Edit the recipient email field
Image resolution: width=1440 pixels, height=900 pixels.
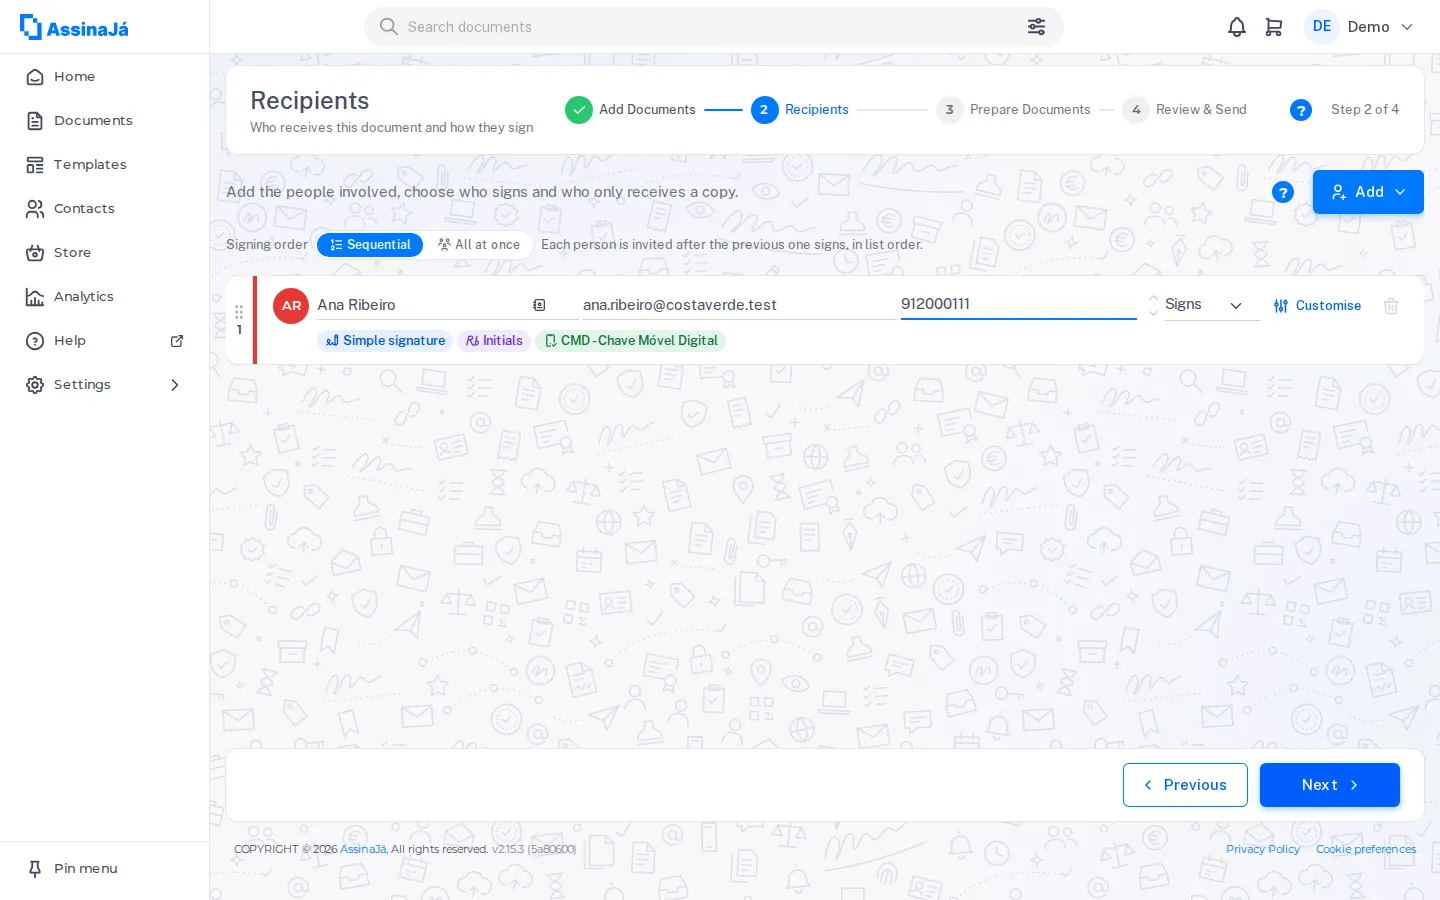pyautogui.click(x=738, y=305)
